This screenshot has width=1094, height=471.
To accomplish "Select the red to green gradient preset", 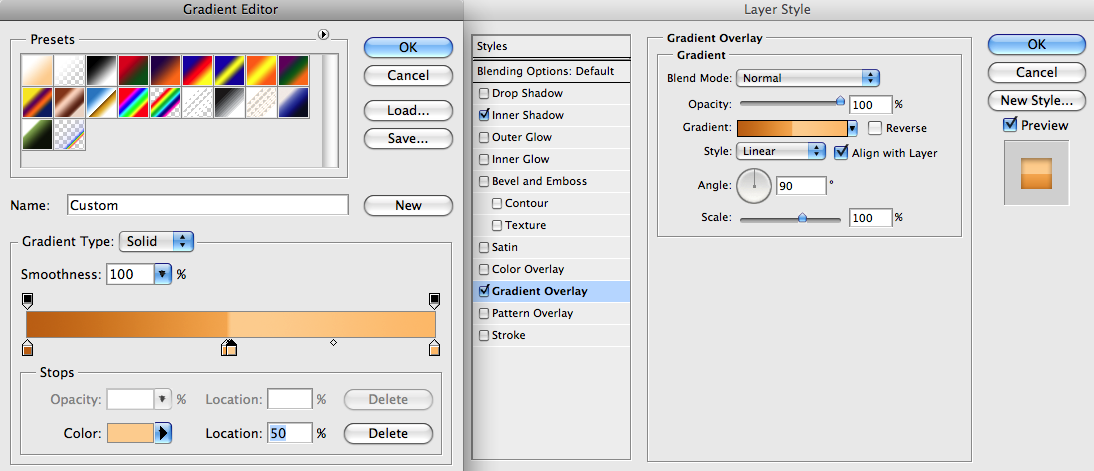I will pyautogui.click(x=134, y=70).
